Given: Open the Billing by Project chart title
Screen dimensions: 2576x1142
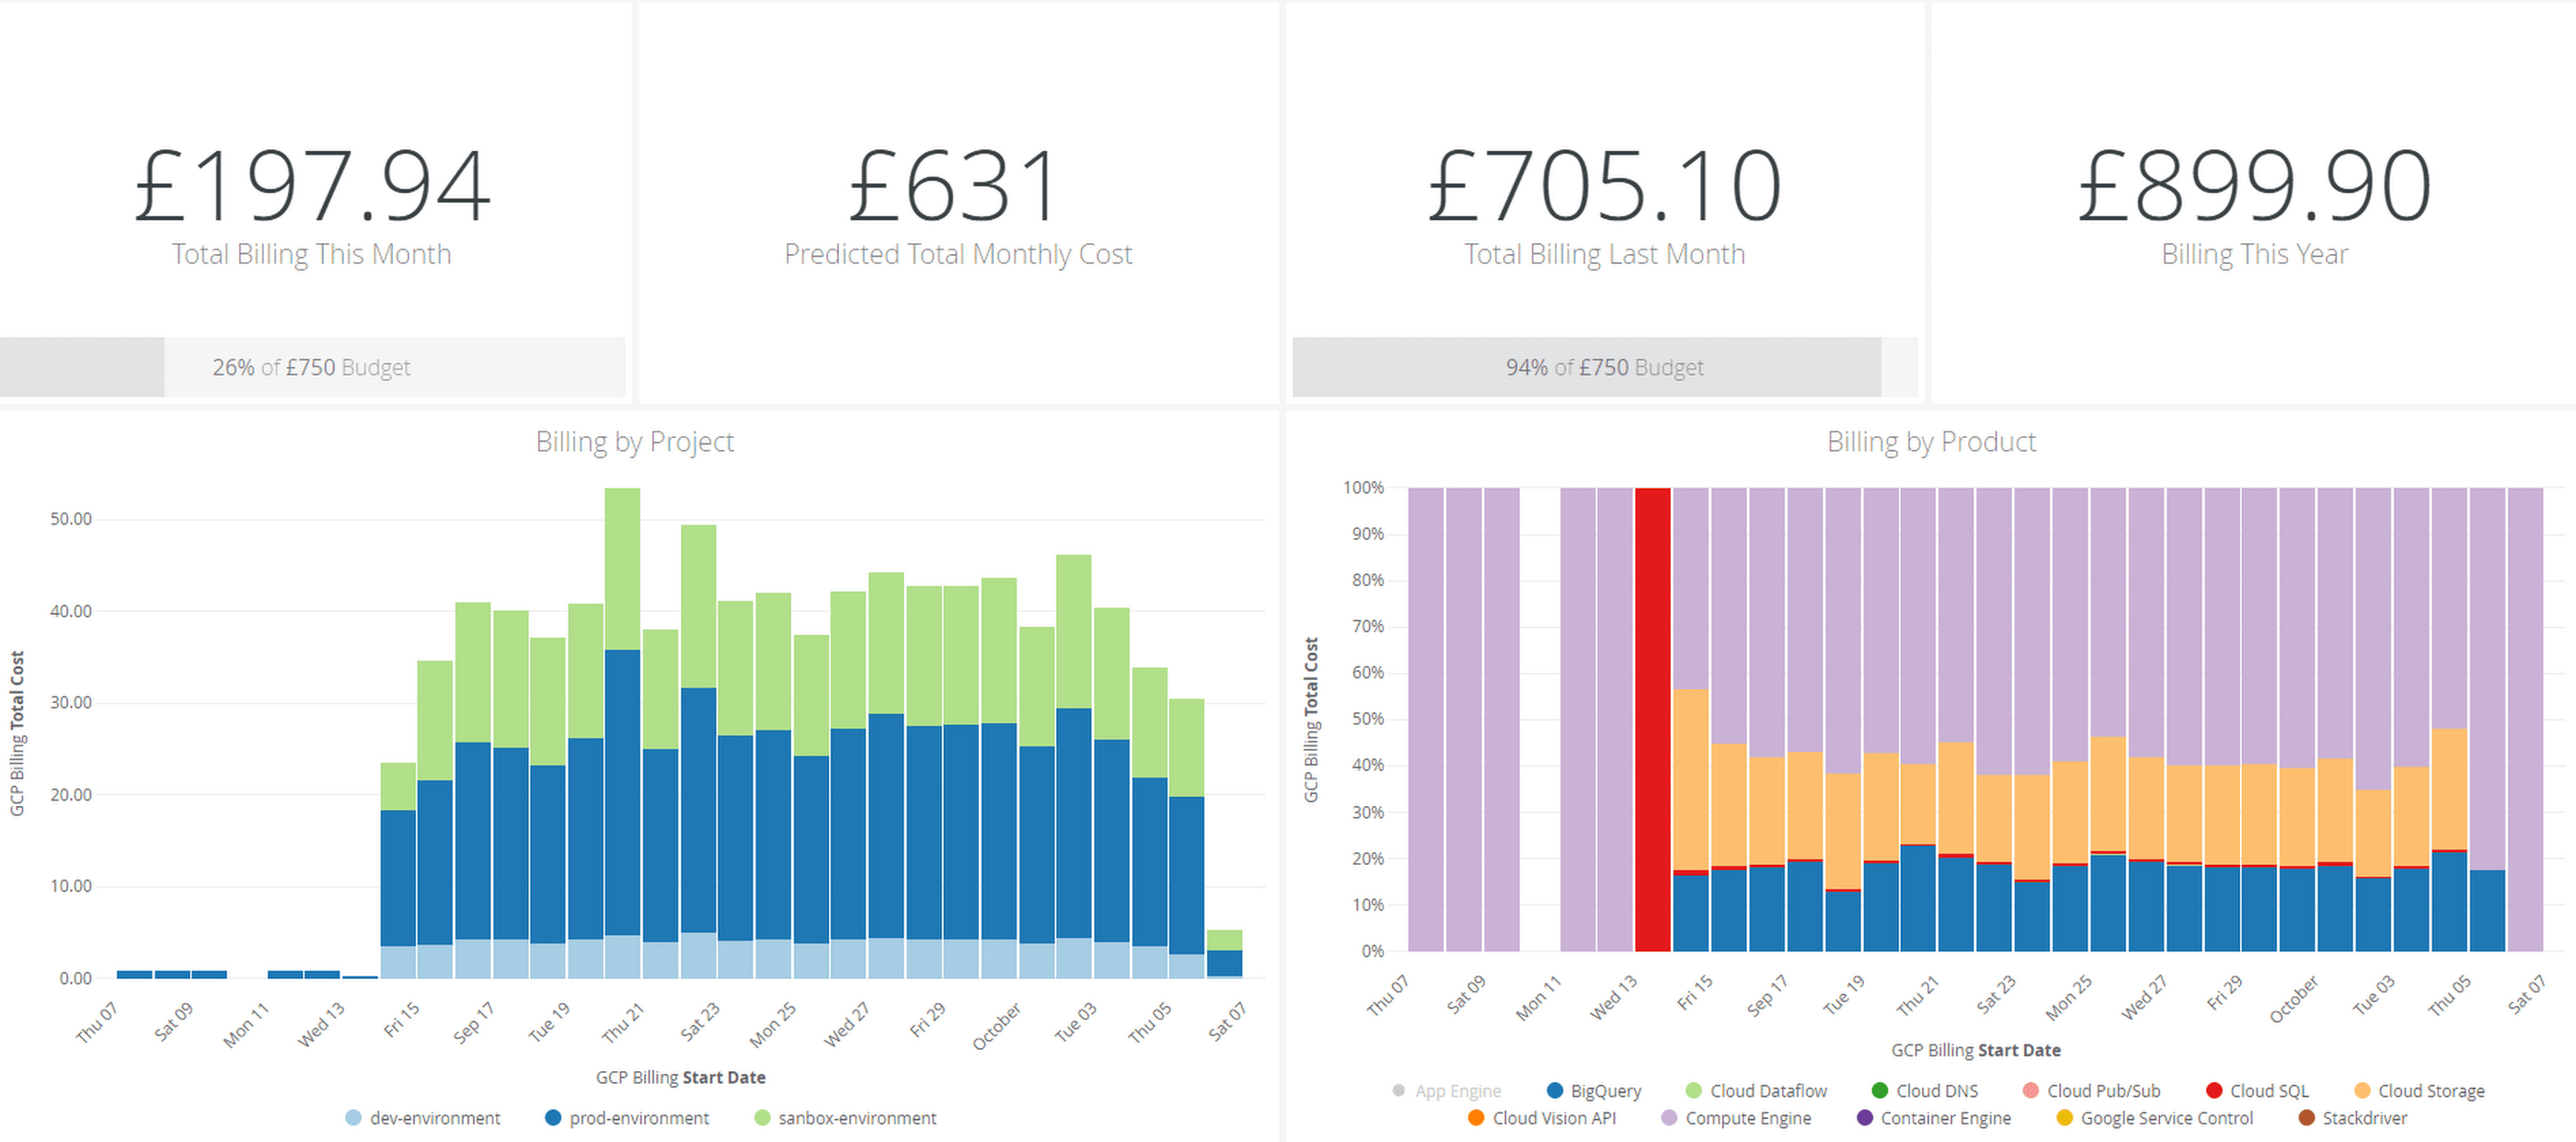Looking at the screenshot, I should tap(634, 441).
